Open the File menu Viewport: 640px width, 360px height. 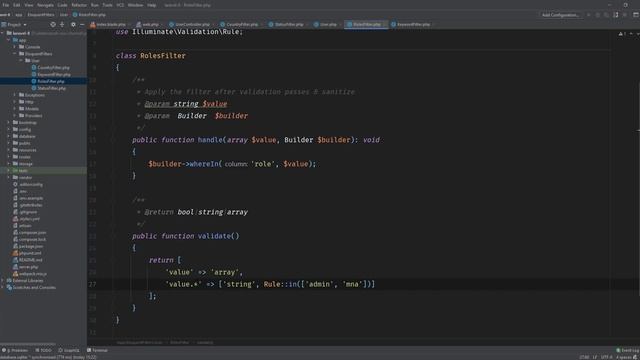point(6,5)
